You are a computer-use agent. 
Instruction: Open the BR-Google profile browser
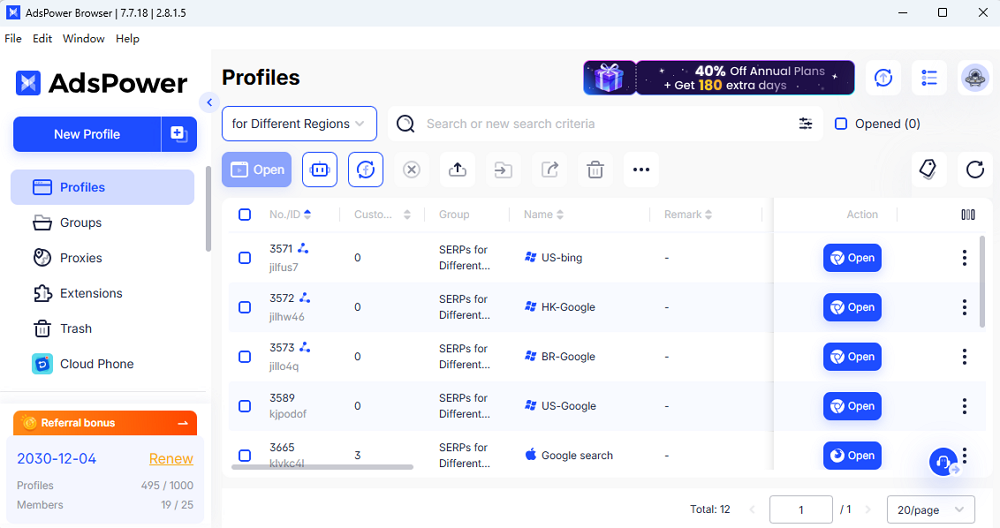pos(852,356)
